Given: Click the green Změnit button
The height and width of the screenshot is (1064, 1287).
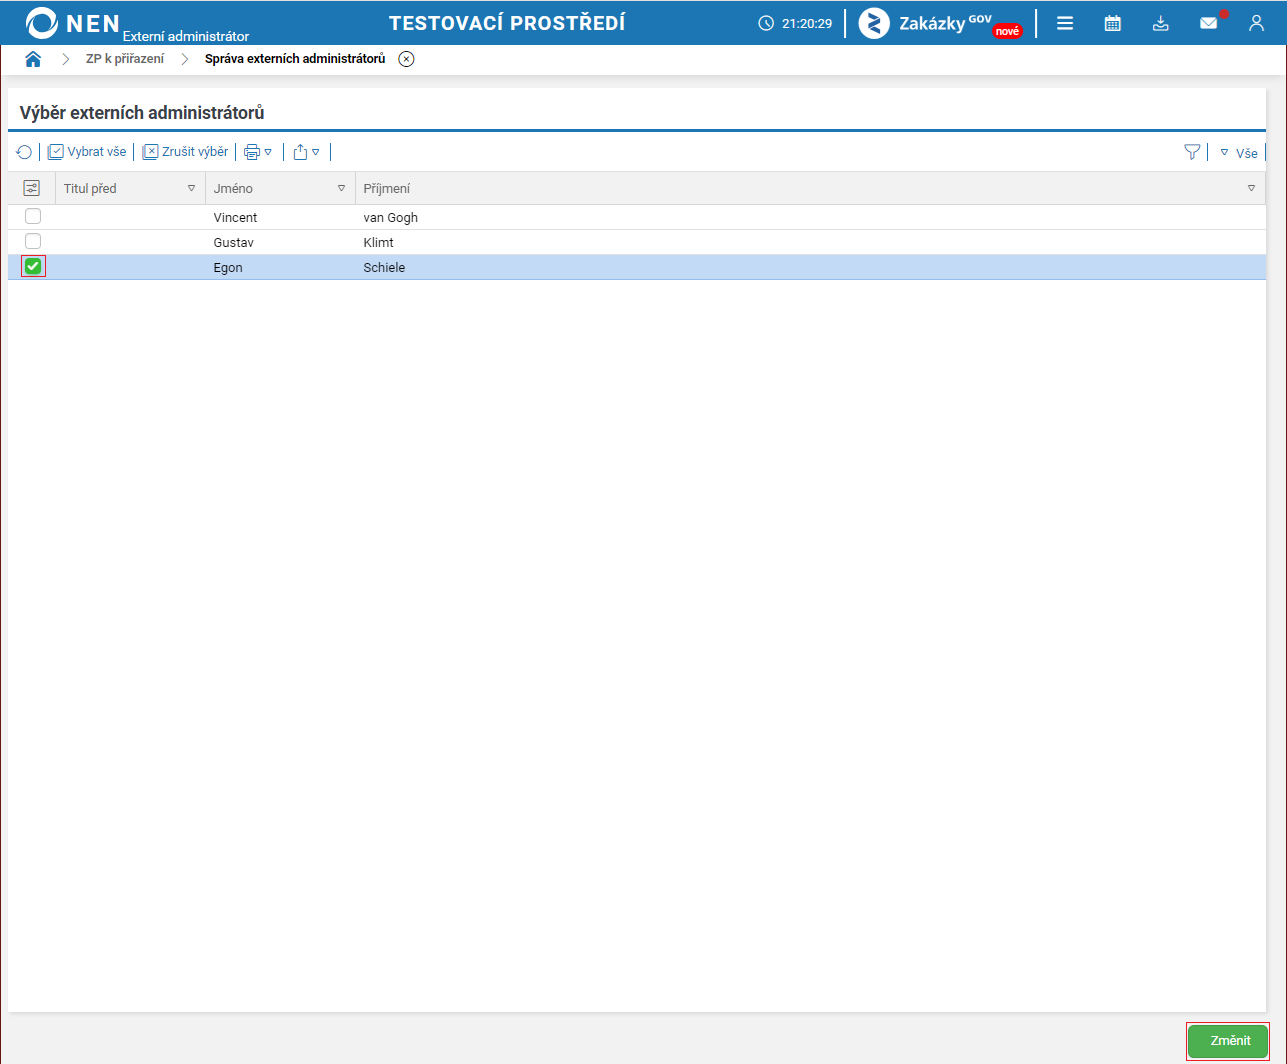Looking at the screenshot, I should (x=1227, y=1041).
